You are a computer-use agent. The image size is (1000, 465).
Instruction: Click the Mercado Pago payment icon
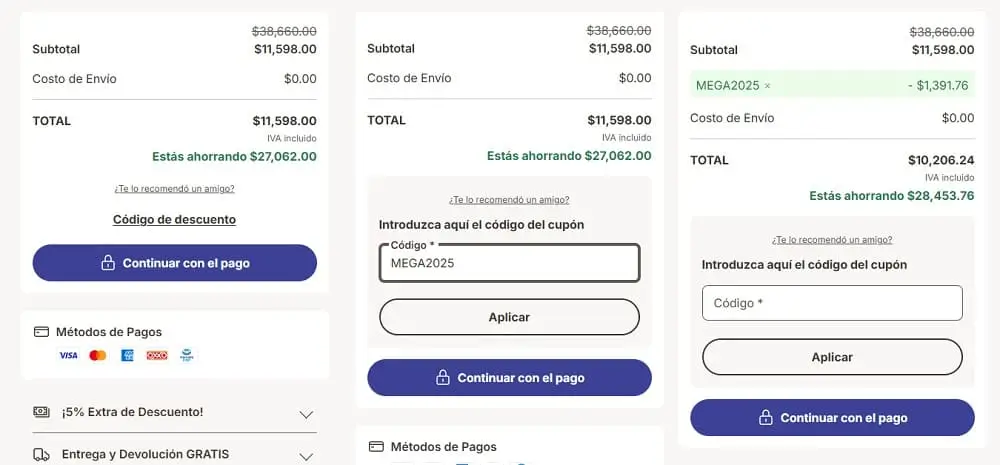187,355
